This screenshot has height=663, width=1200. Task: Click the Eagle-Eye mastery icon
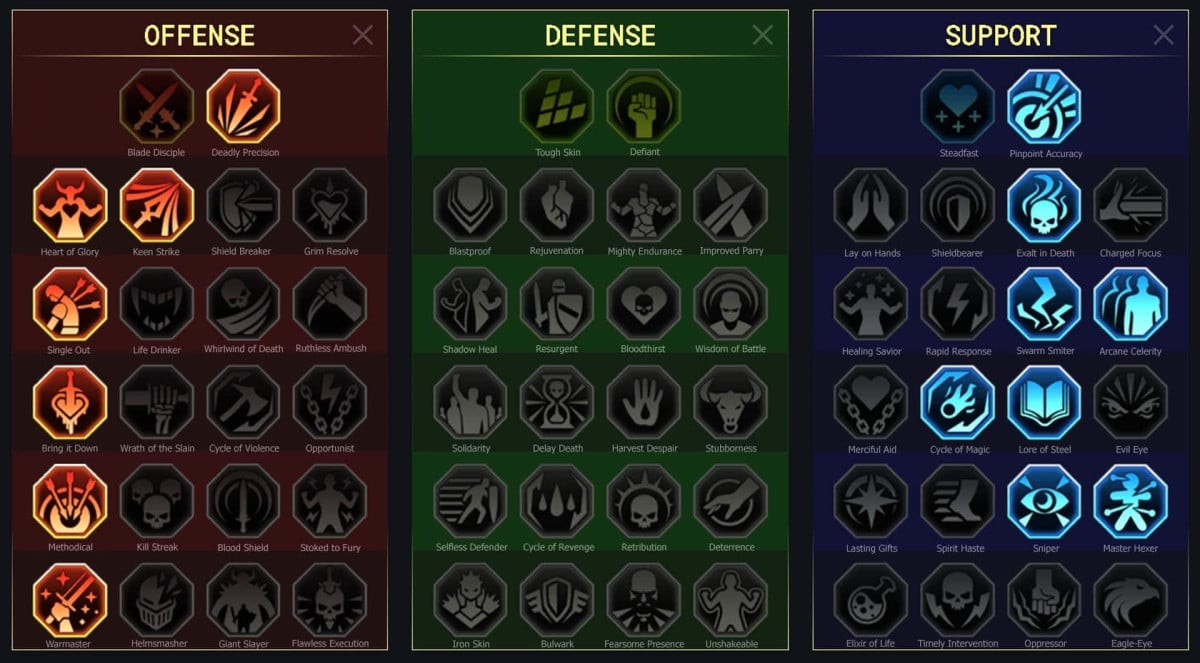pos(1131,600)
